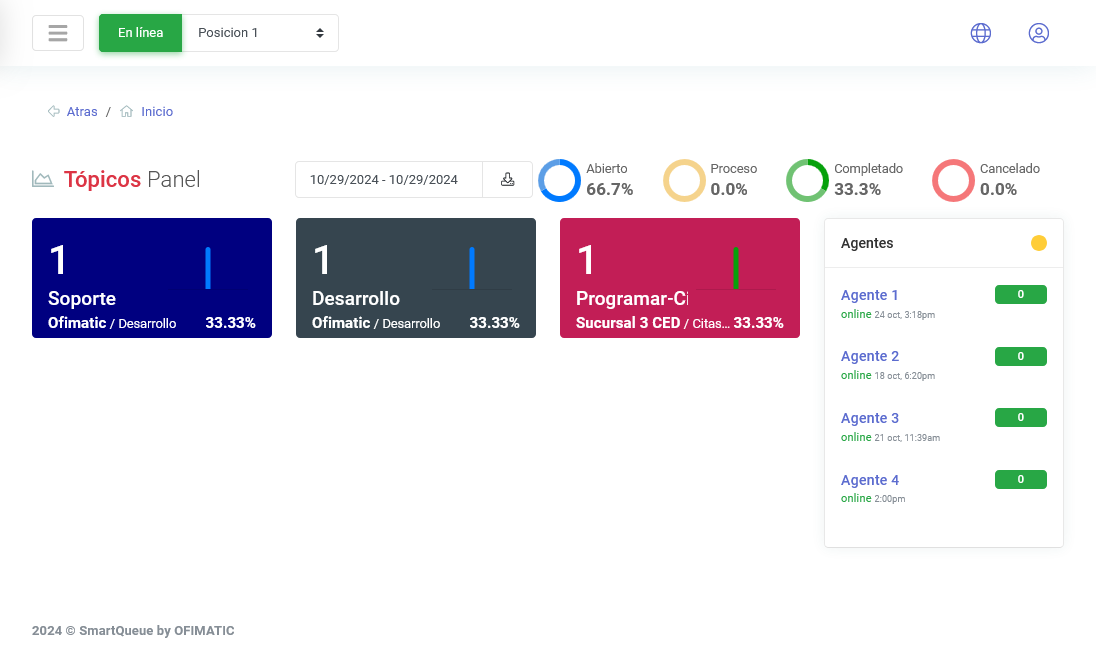Click the Completado donut chart
The image size is (1096, 653).
click(807, 180)
